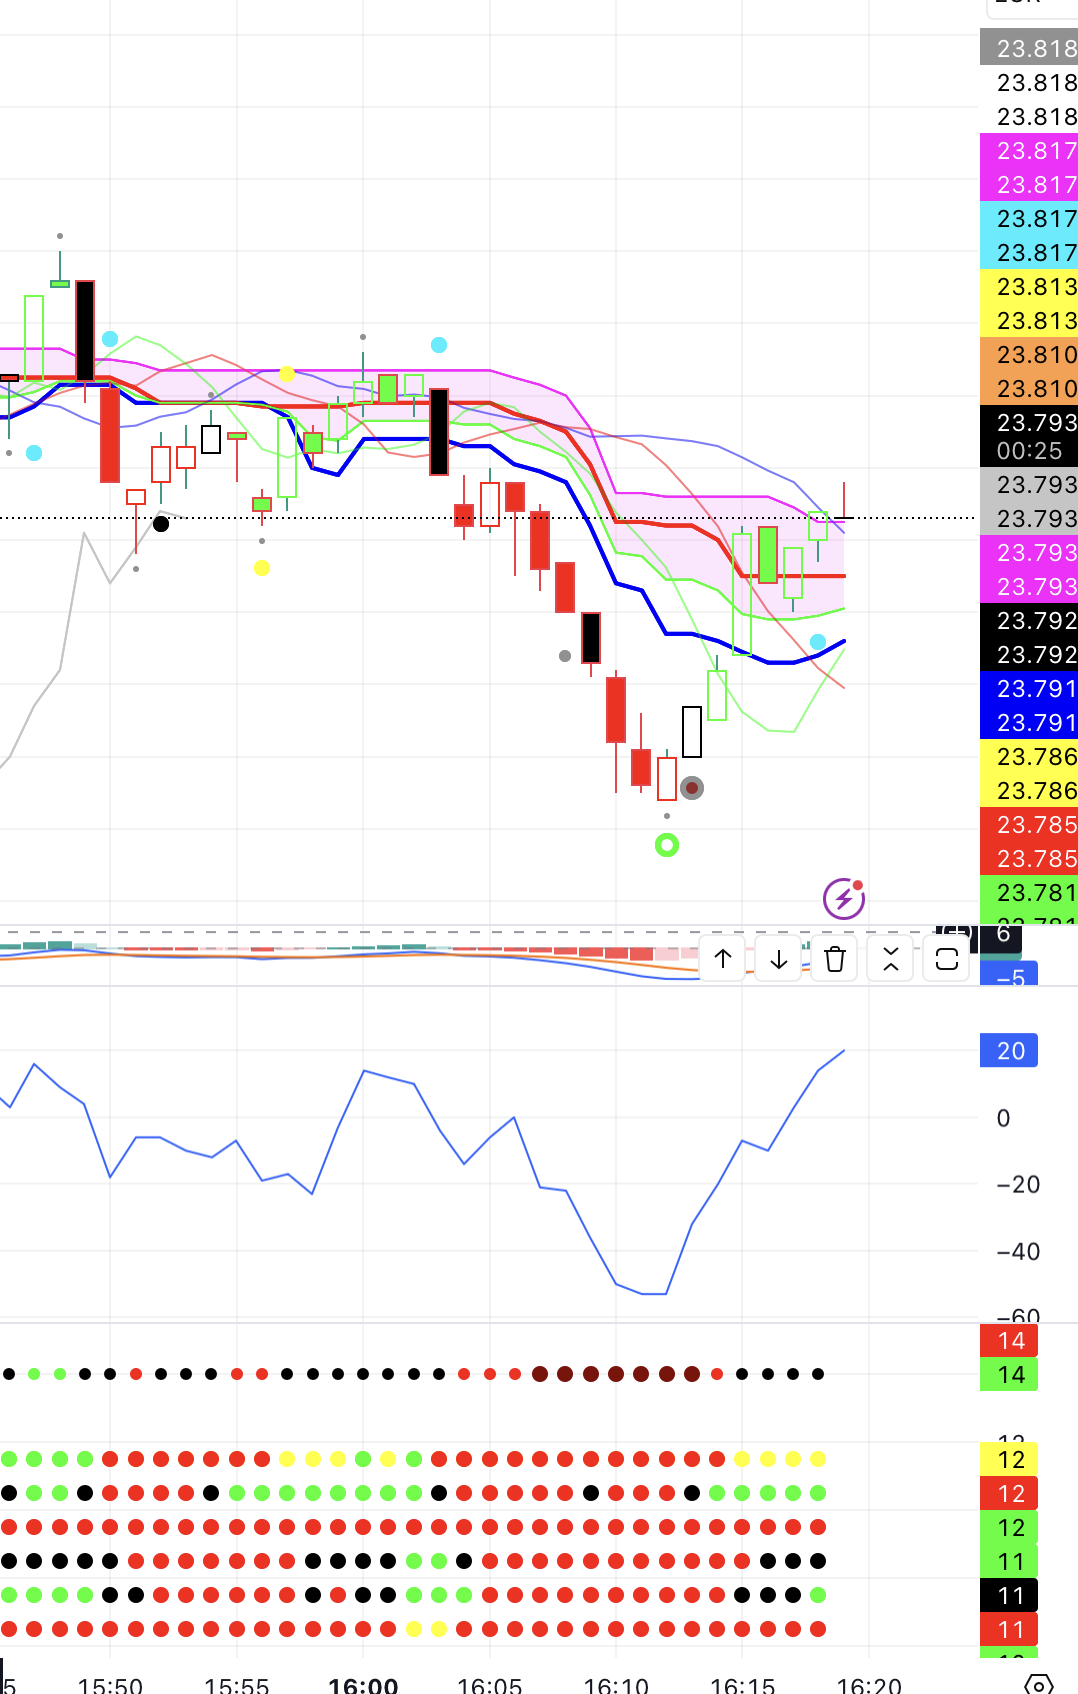The height and width of the screenshot is (1694, 1078).
Task: Click the gray dot with dark red center
Action: (692, 788)
